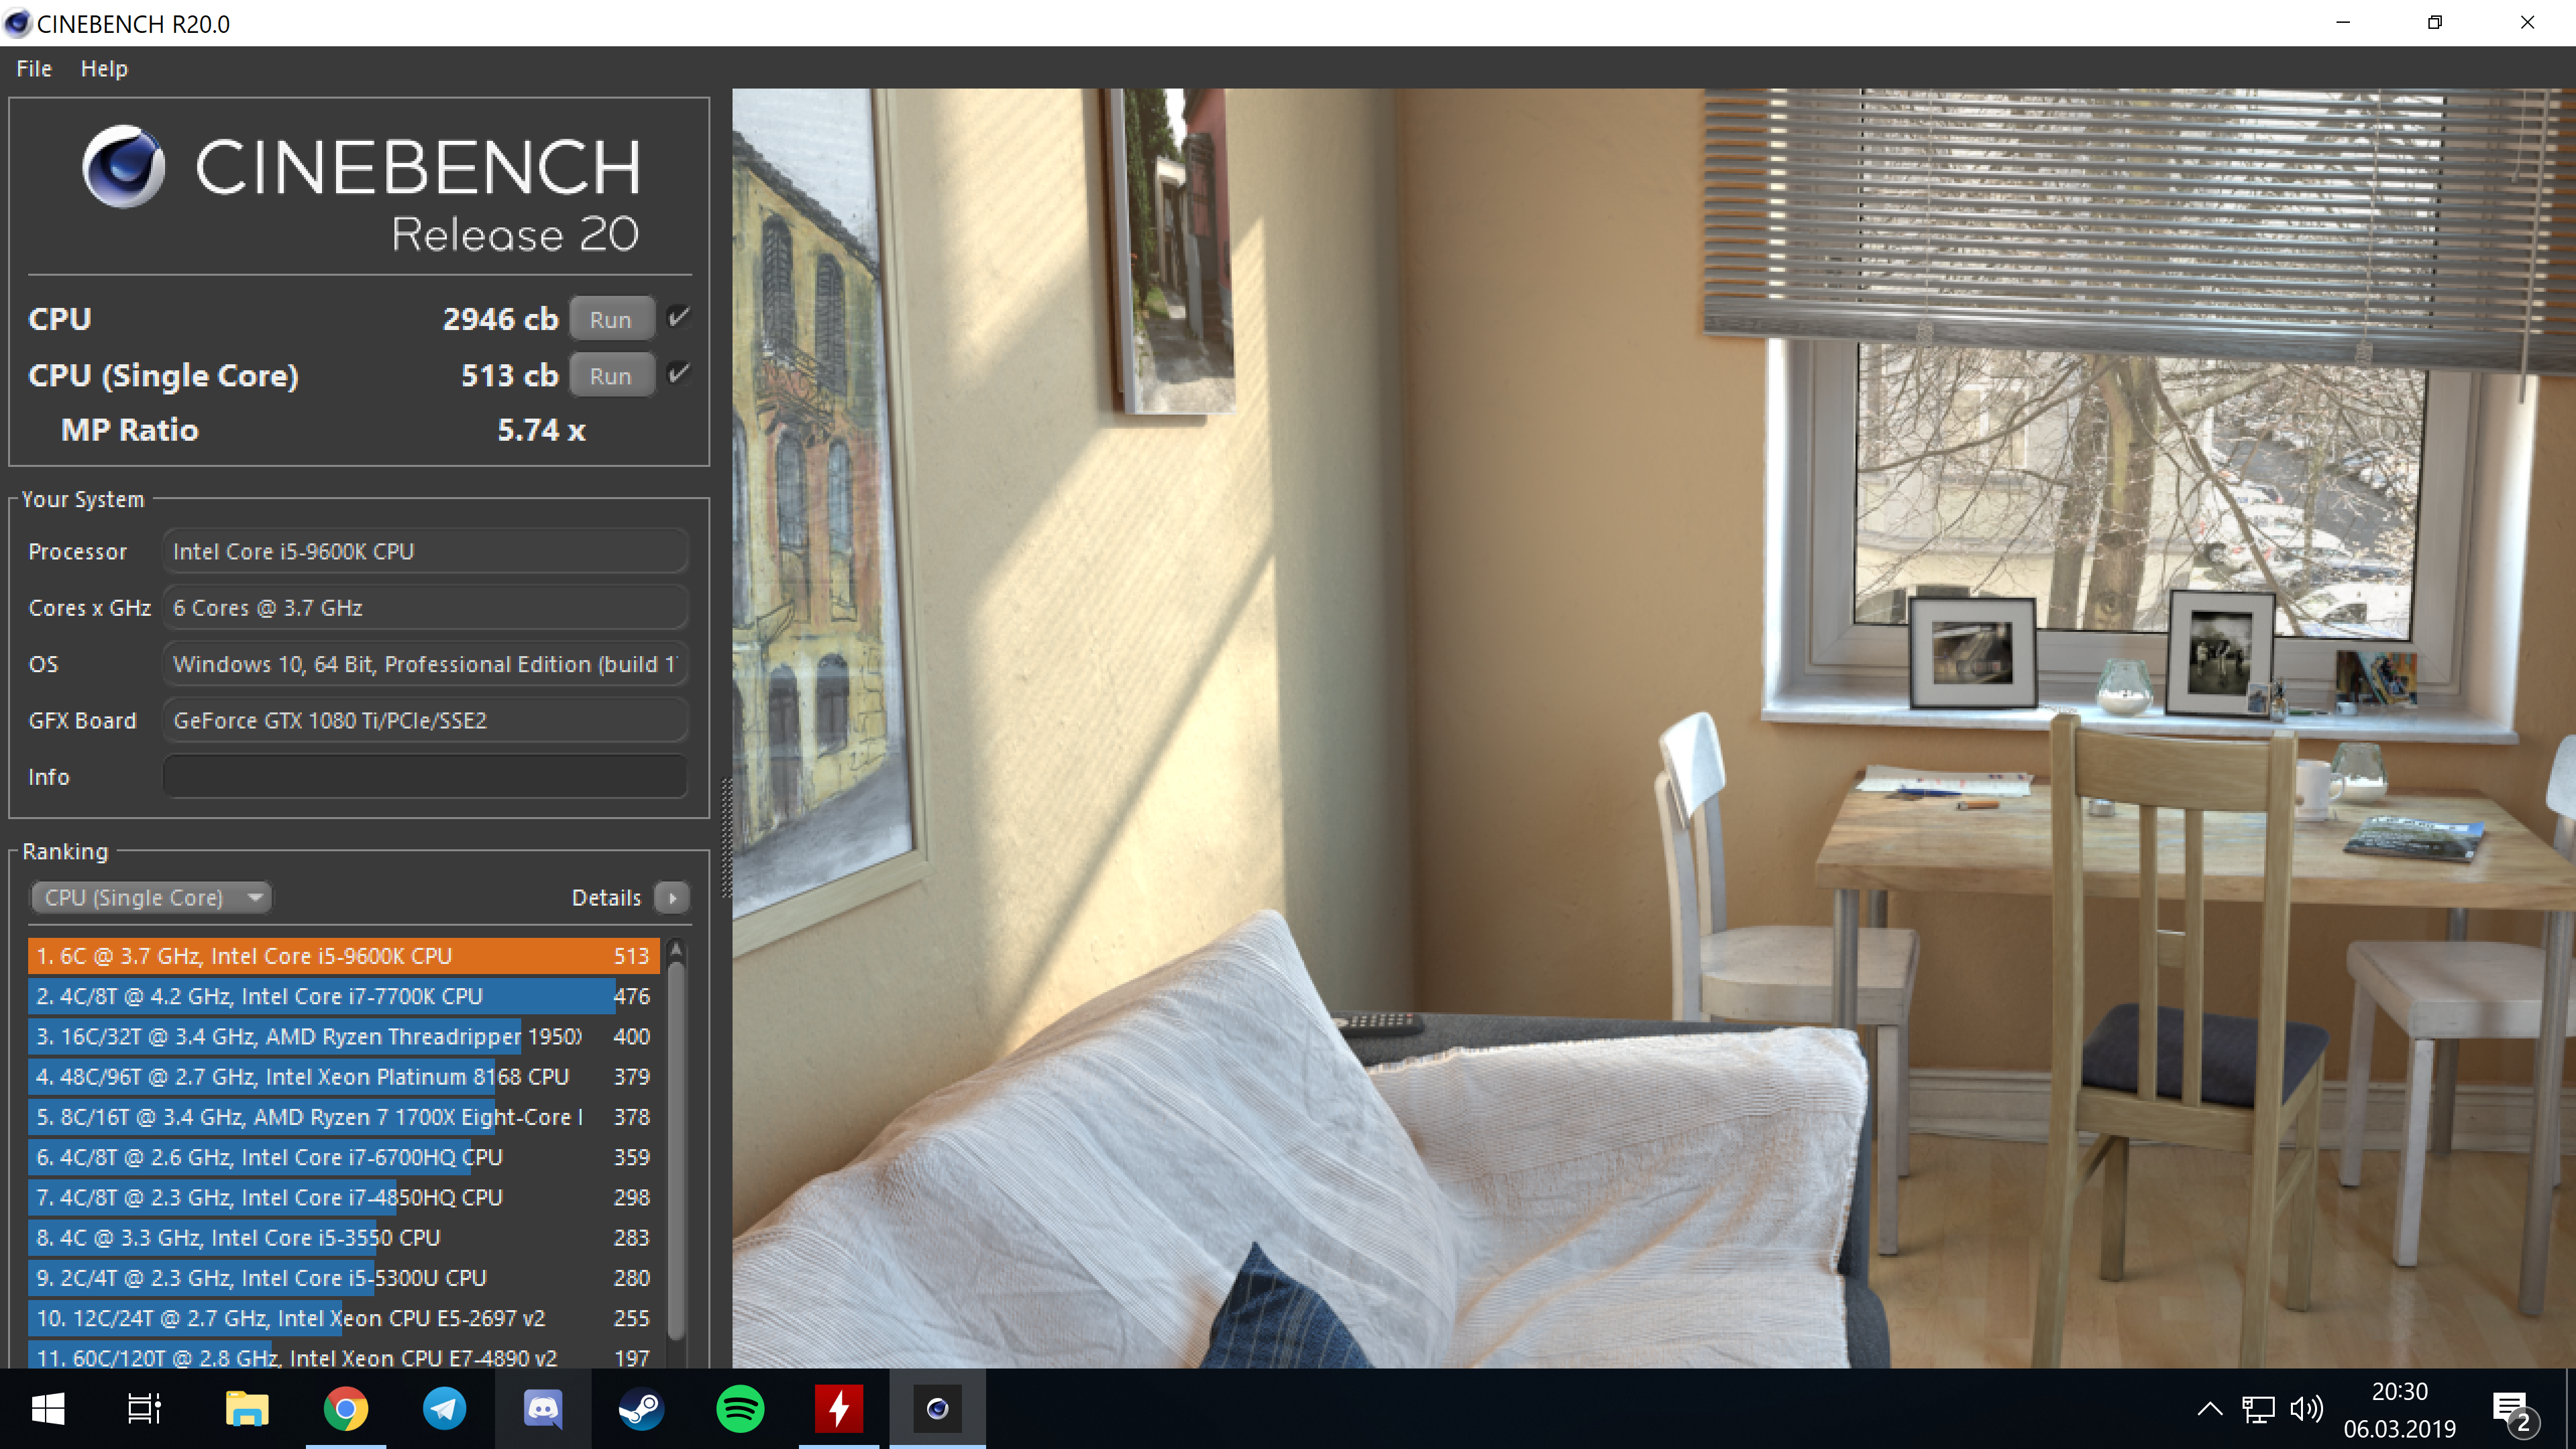
Task: Toggle the CPU test checkbox
Action: coord(679,318)
